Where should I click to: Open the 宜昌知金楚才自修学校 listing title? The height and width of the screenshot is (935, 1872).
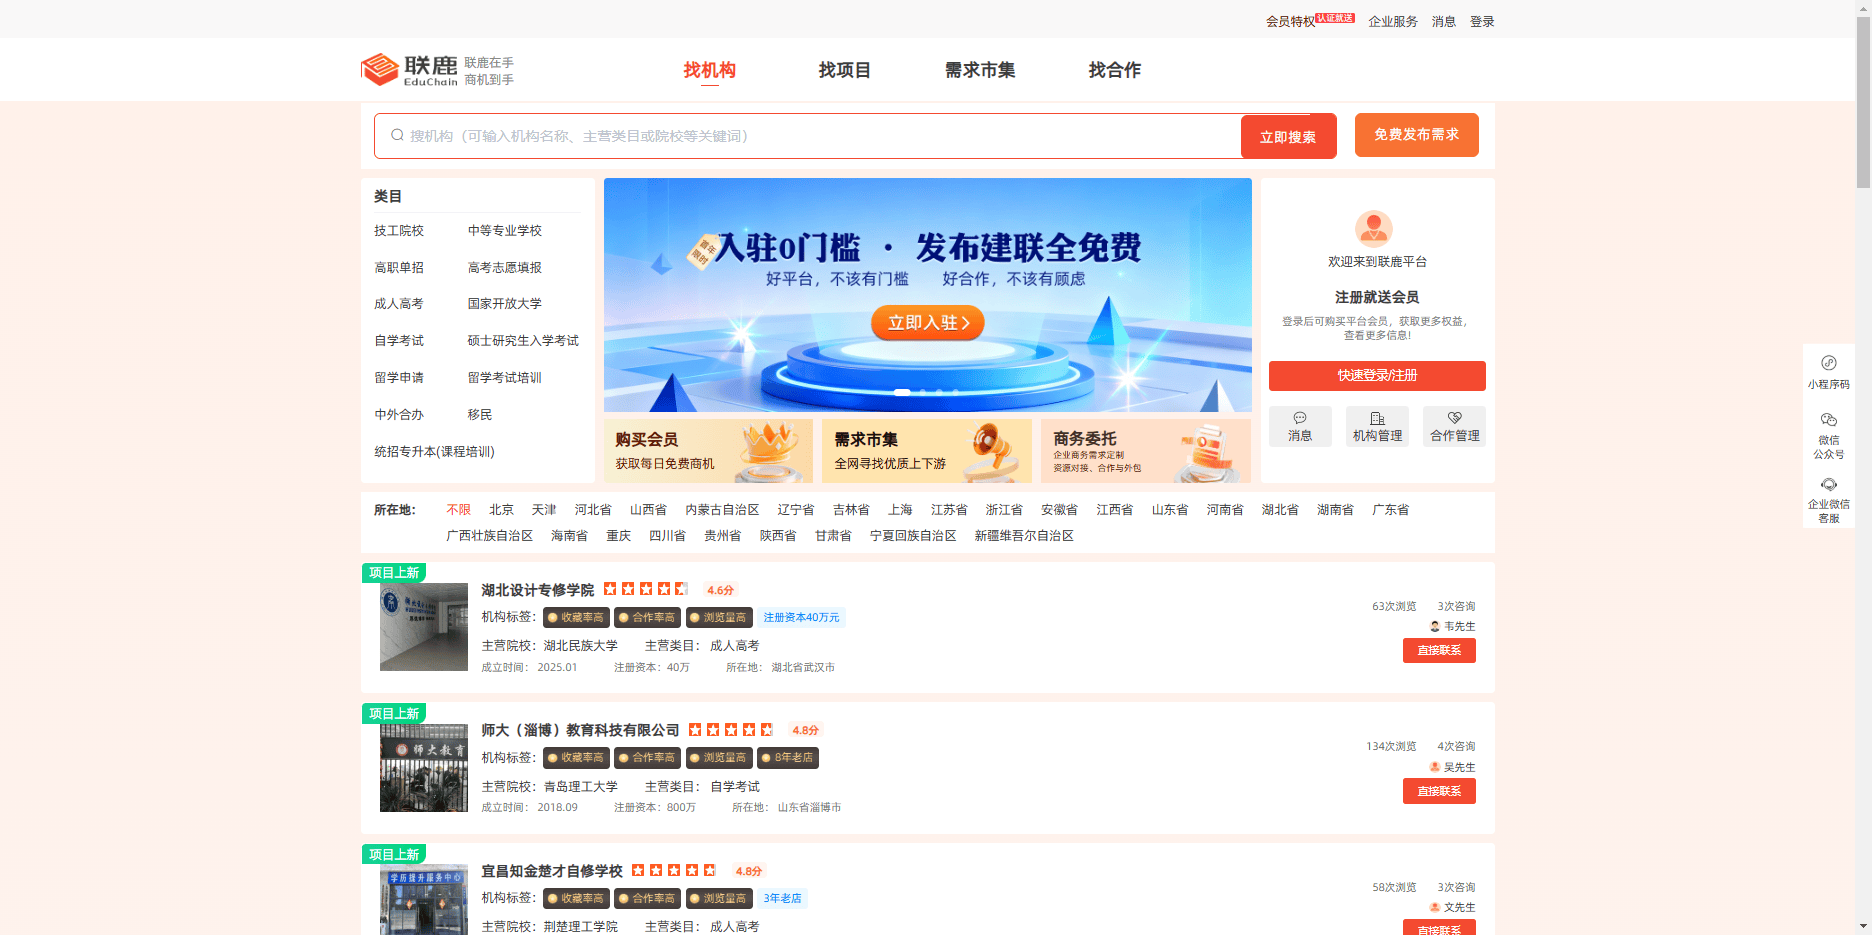(x=552, y=871)
